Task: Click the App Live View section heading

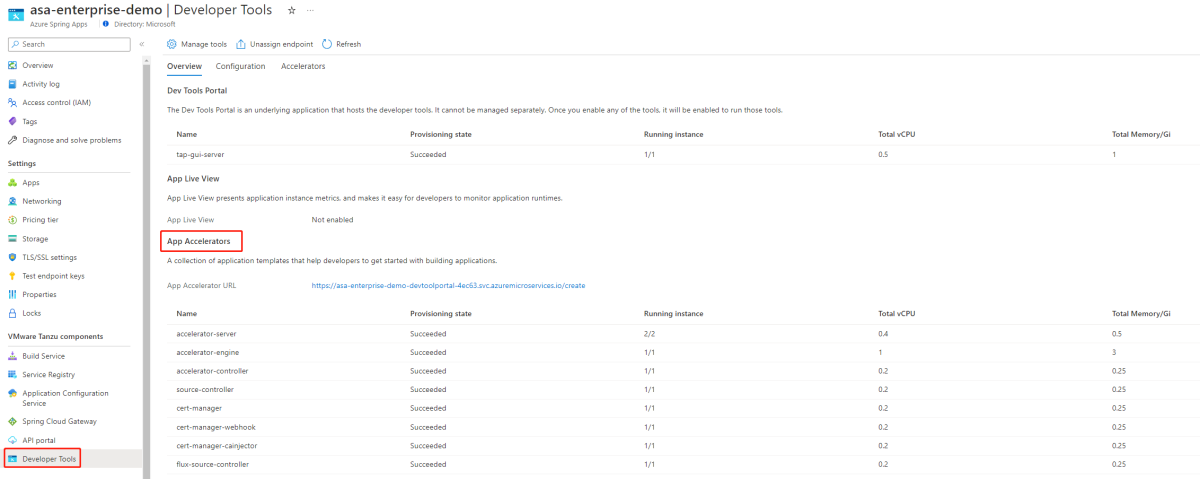Action: [193, 178]
